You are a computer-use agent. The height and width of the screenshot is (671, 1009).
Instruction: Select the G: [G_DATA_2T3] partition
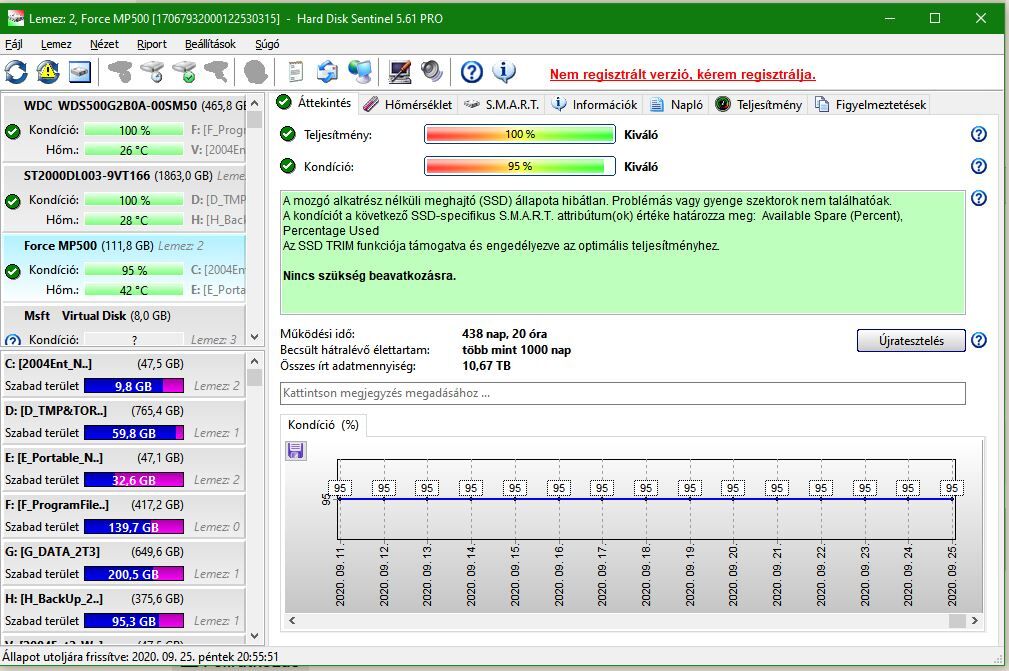124,562
